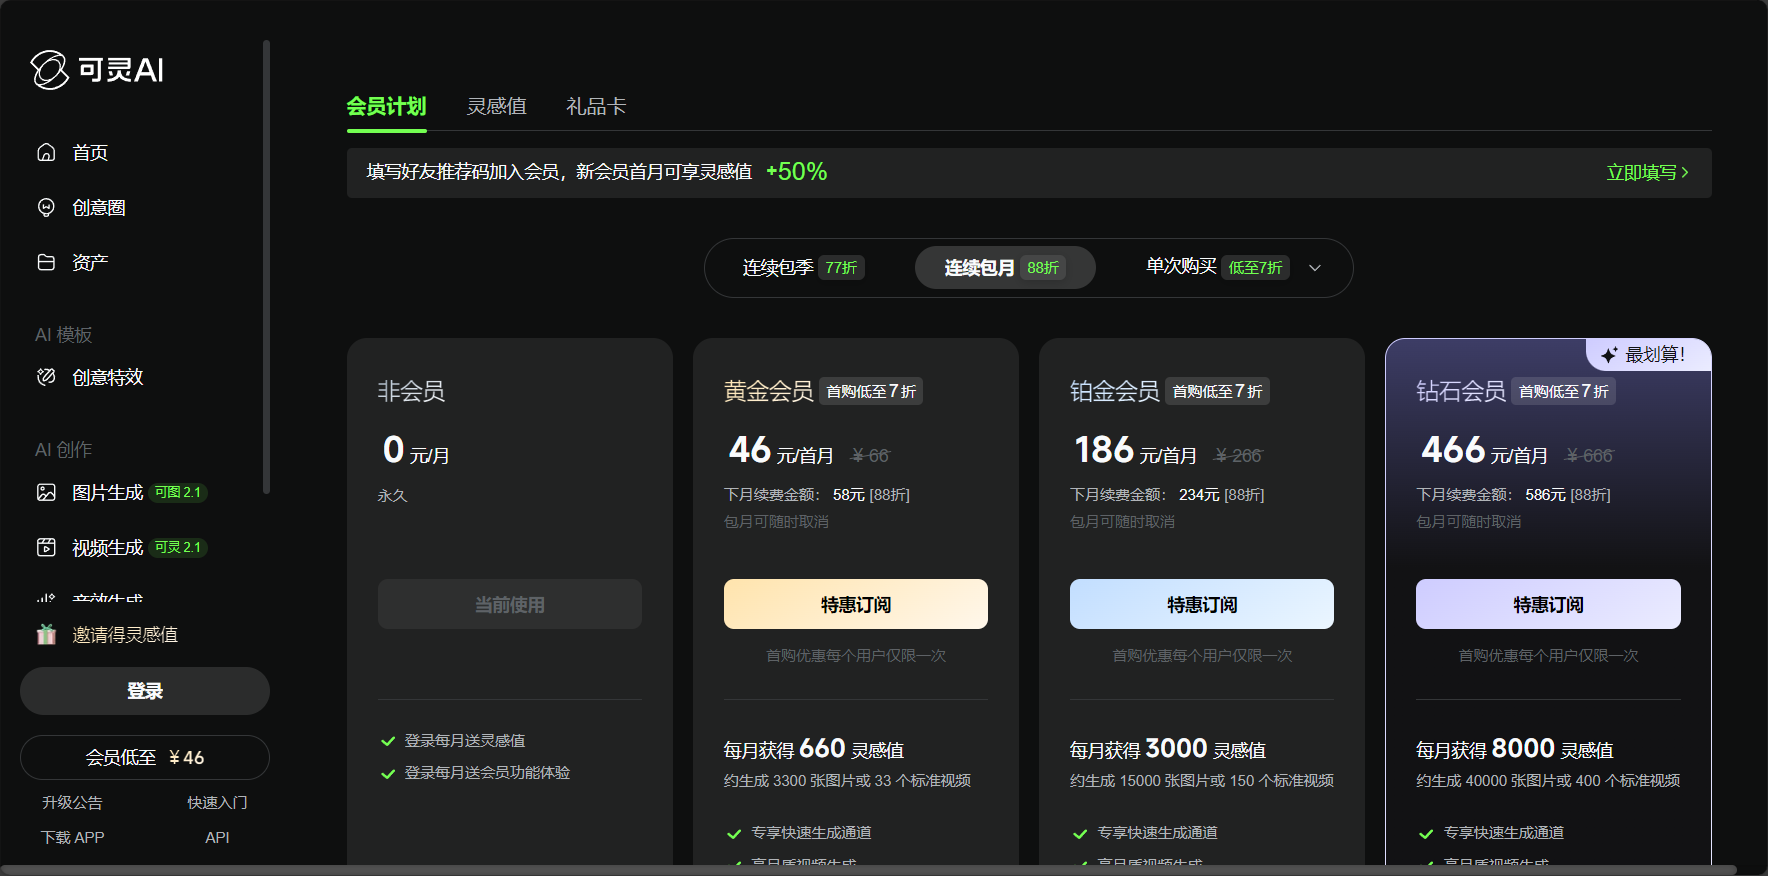Open 下载 APP link
The height and width of the screenshot is (876, 1768).
72,837
